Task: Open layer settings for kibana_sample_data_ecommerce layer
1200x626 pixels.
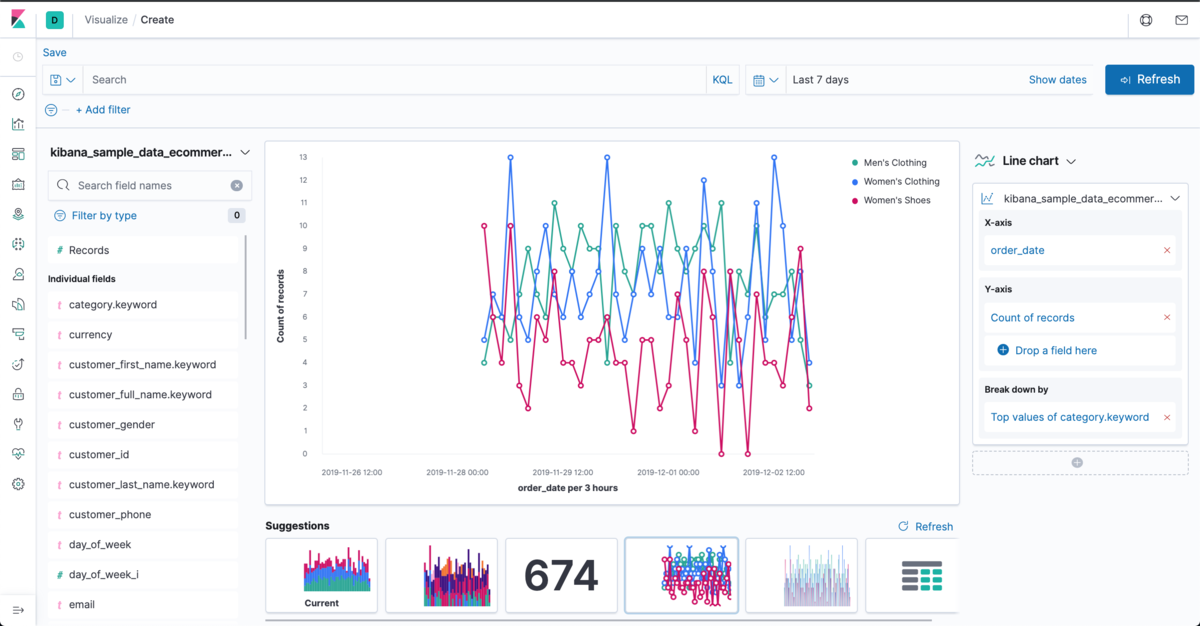Action: click(x=1081, y=199)
